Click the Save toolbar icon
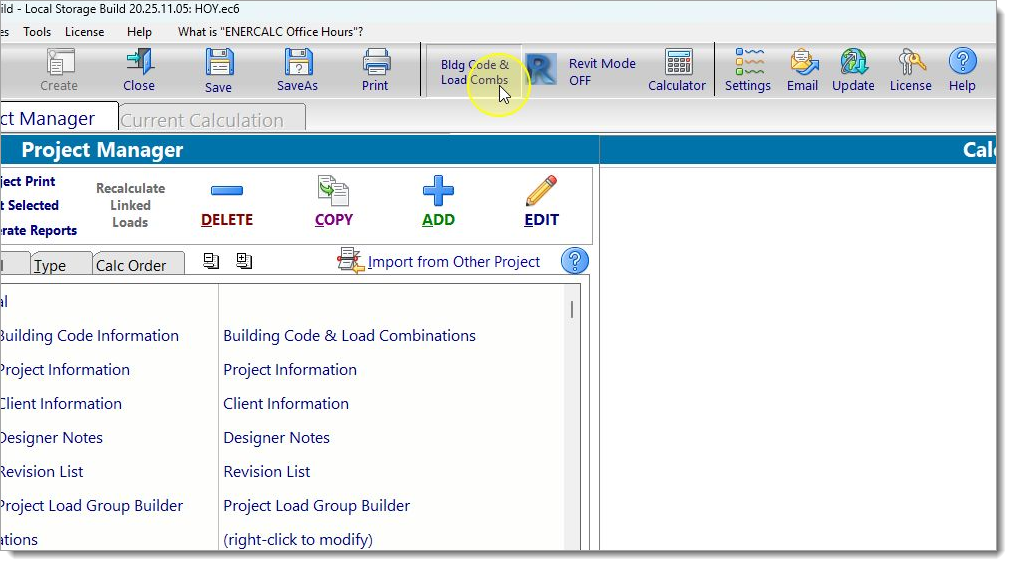Viewport: 1012px width, 566px height. tap(218, 70)
